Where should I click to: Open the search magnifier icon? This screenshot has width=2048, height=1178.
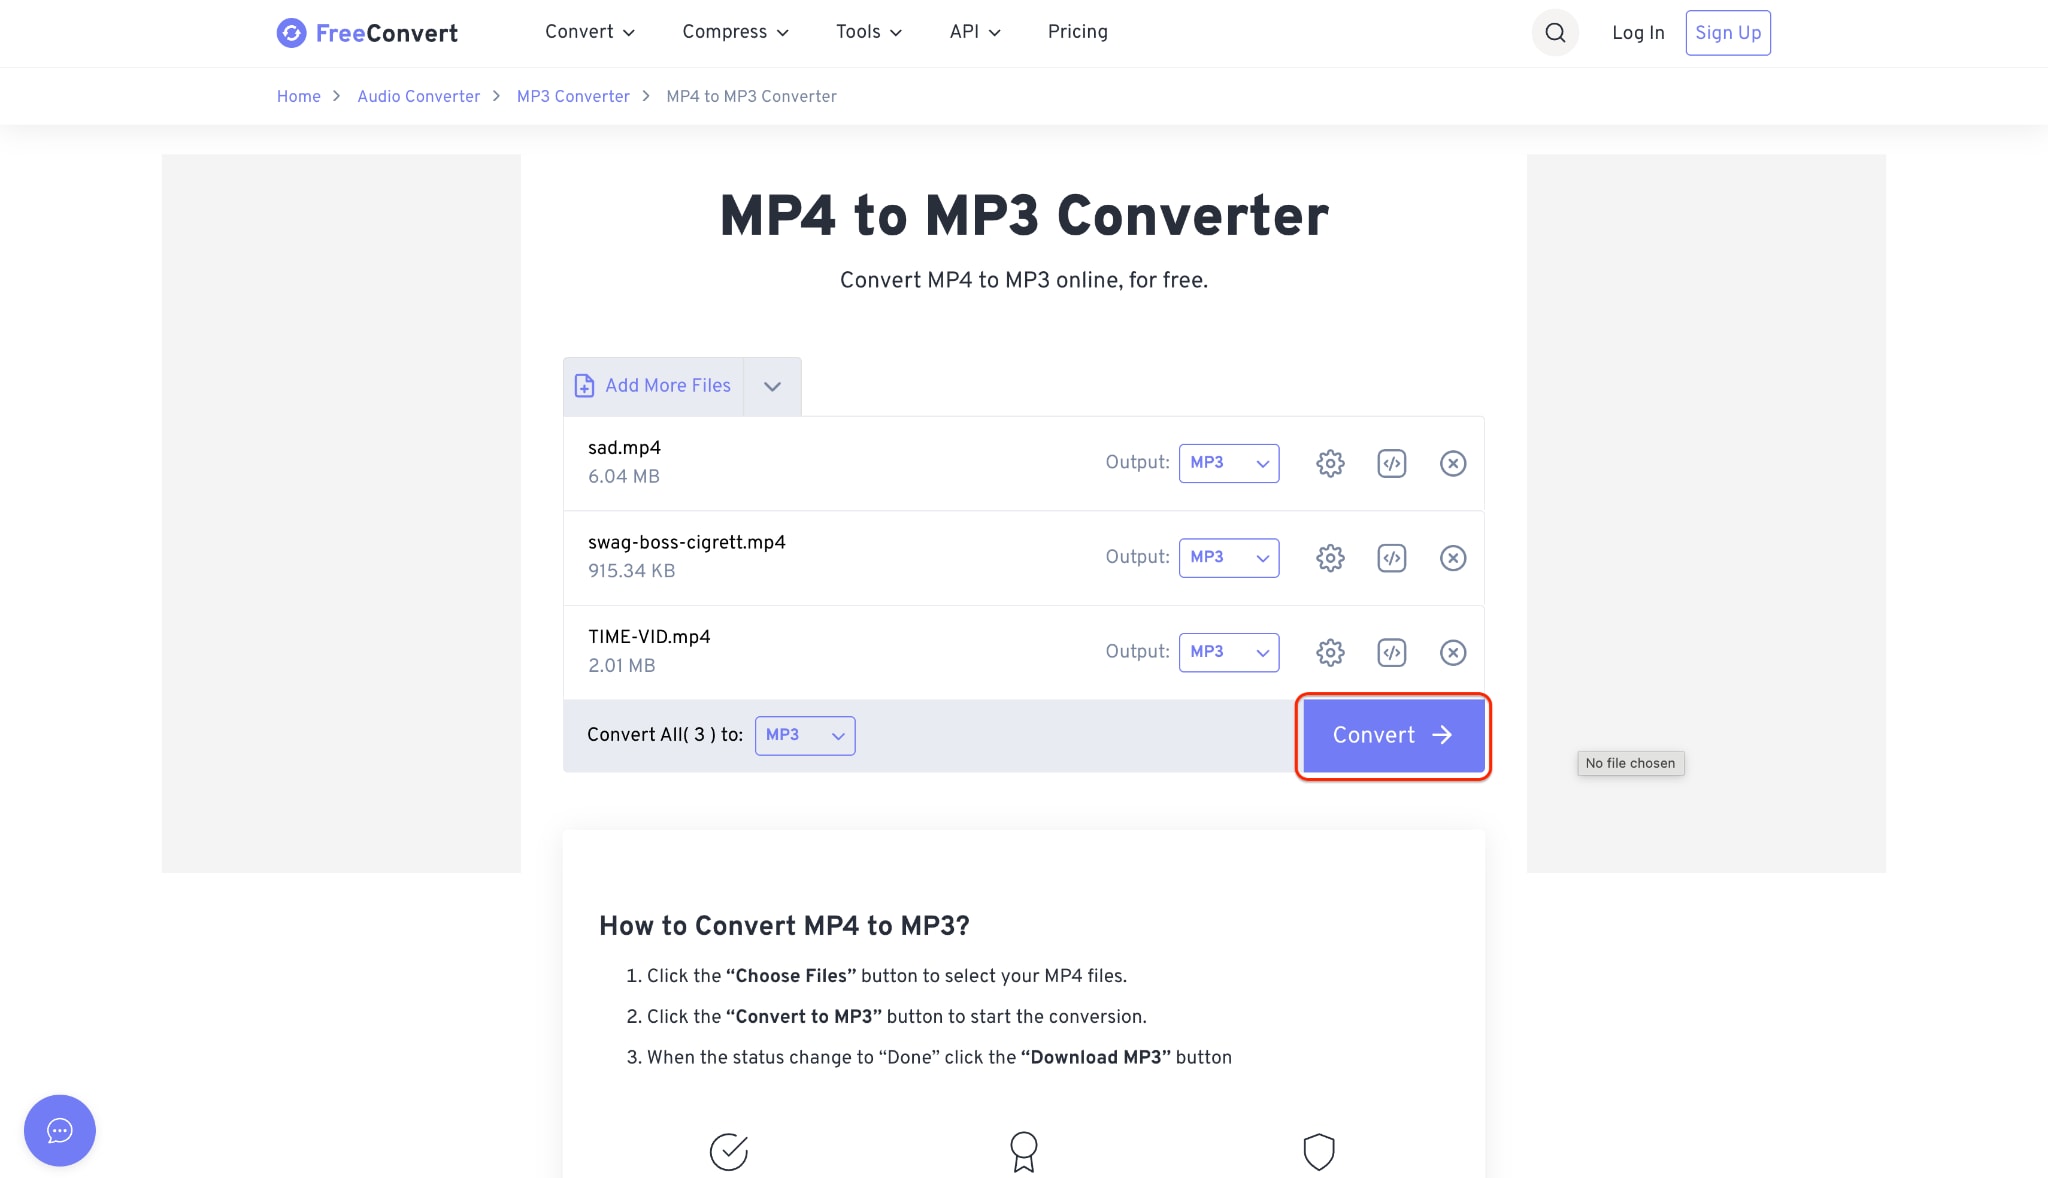1555,33
